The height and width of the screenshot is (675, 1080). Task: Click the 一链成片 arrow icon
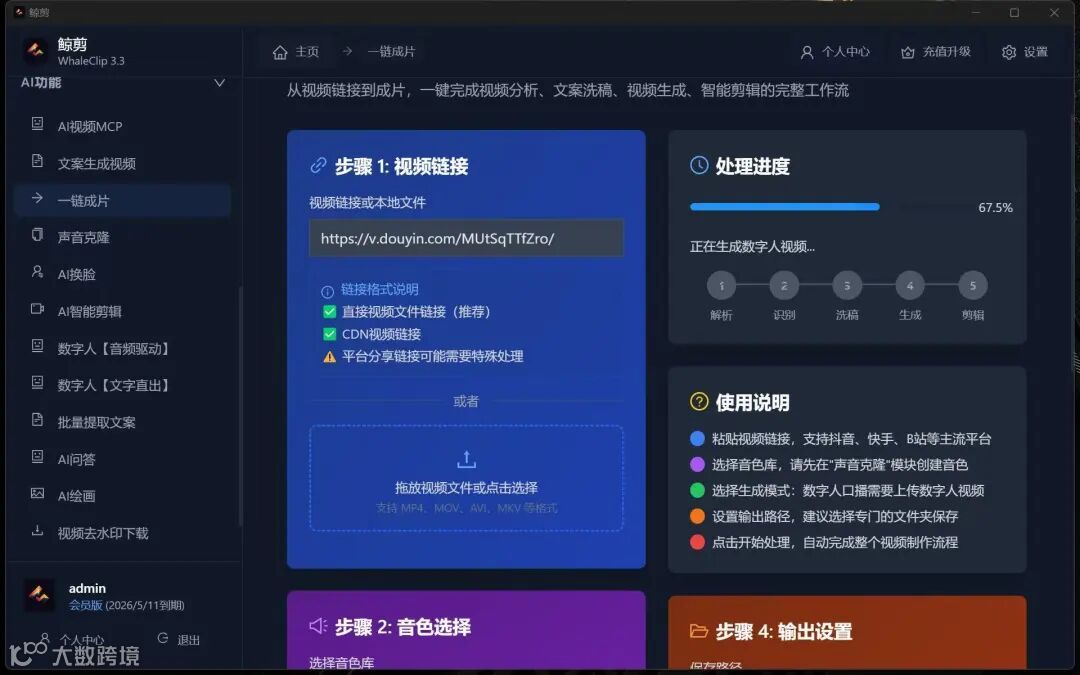37,198
